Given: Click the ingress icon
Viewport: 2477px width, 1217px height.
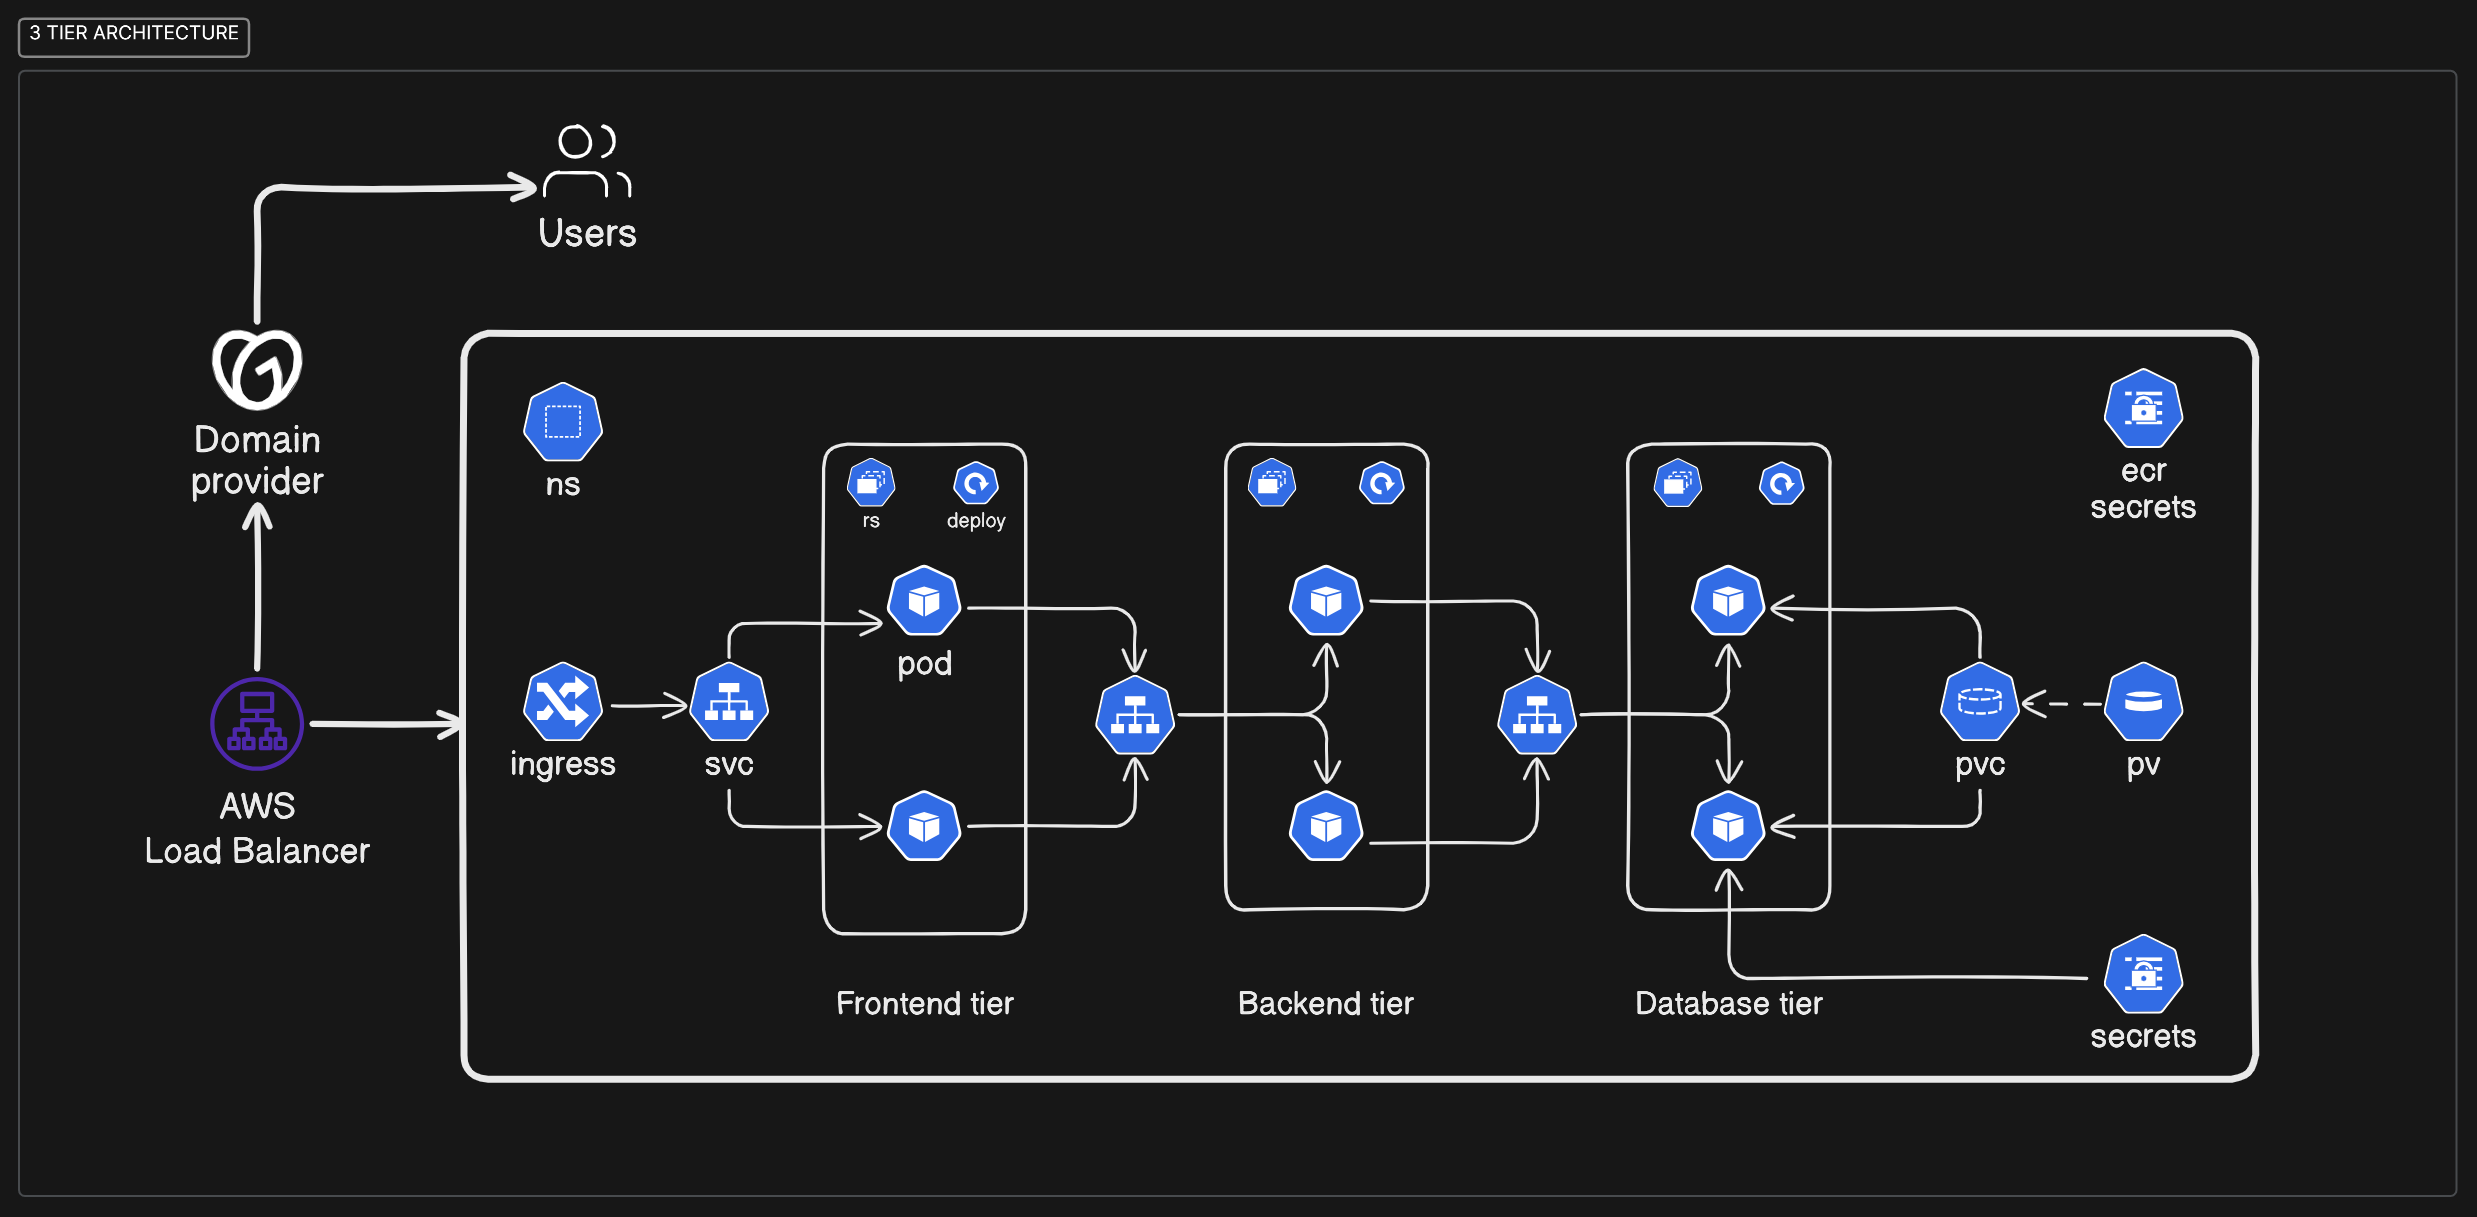Looking at the screenshot, I should pyautogui.click(x=563, y=702).
